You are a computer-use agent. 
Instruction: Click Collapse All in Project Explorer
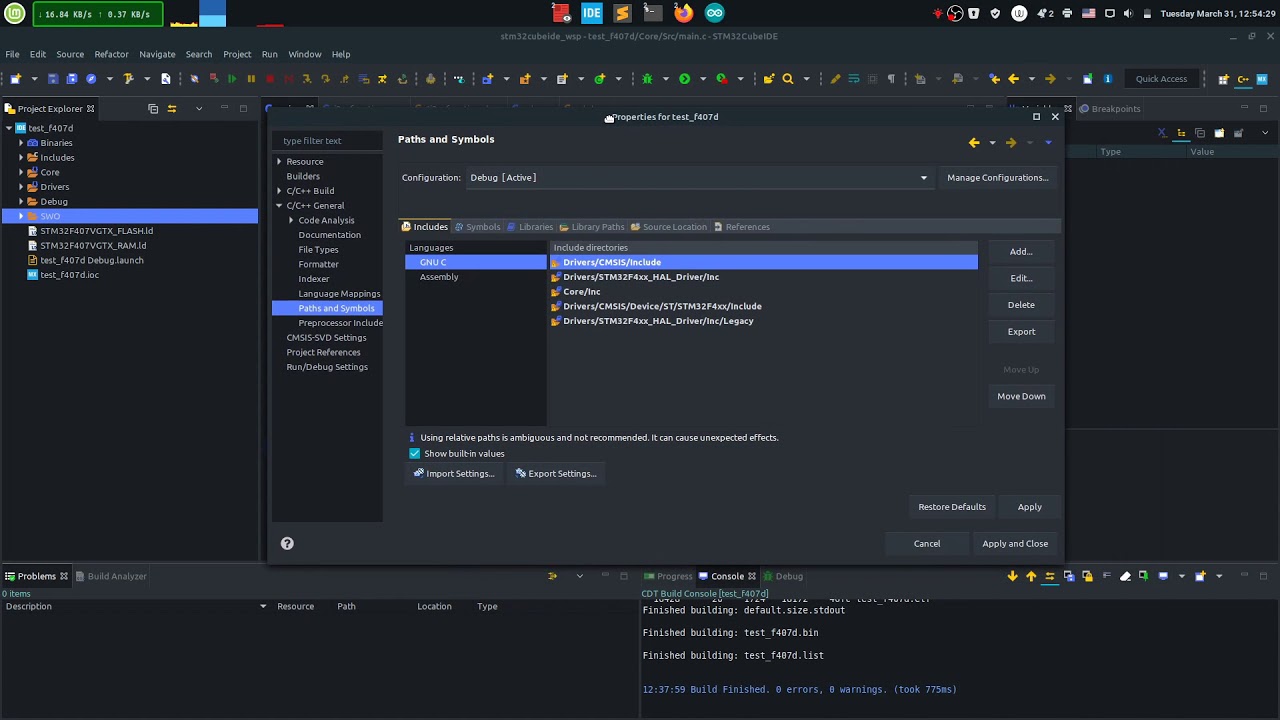pos(153,108)
